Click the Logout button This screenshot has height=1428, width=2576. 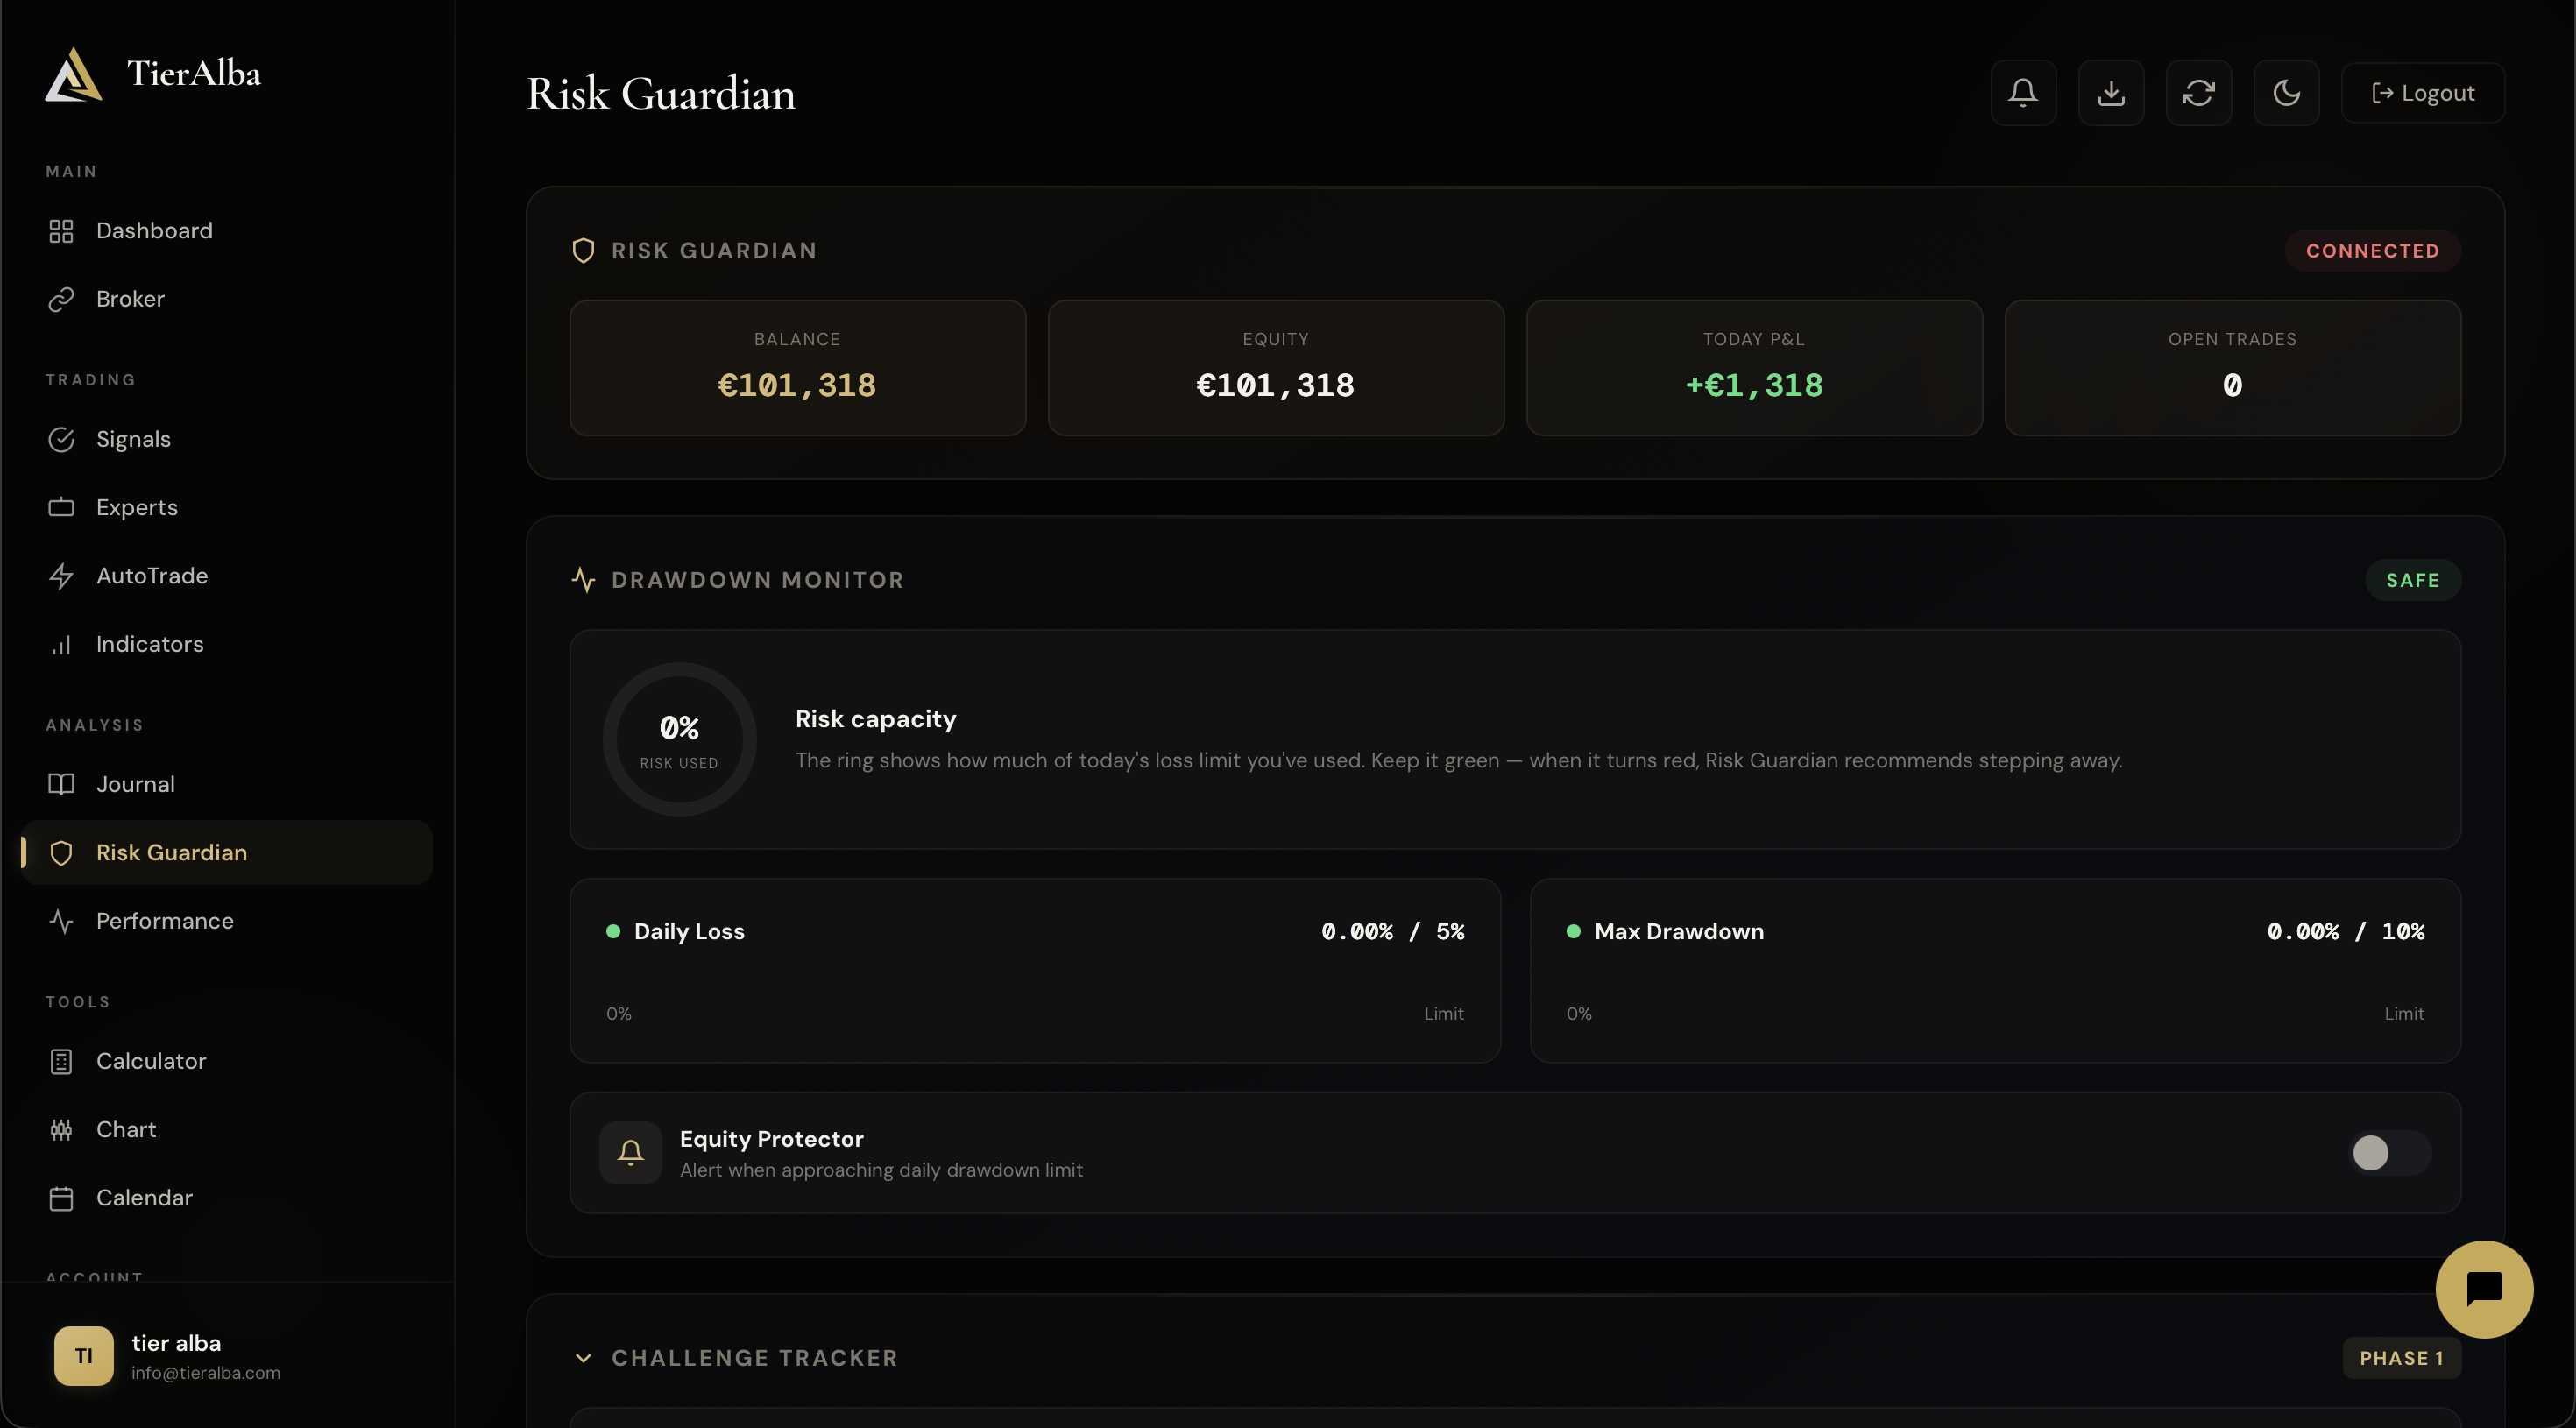[2422, 93]
